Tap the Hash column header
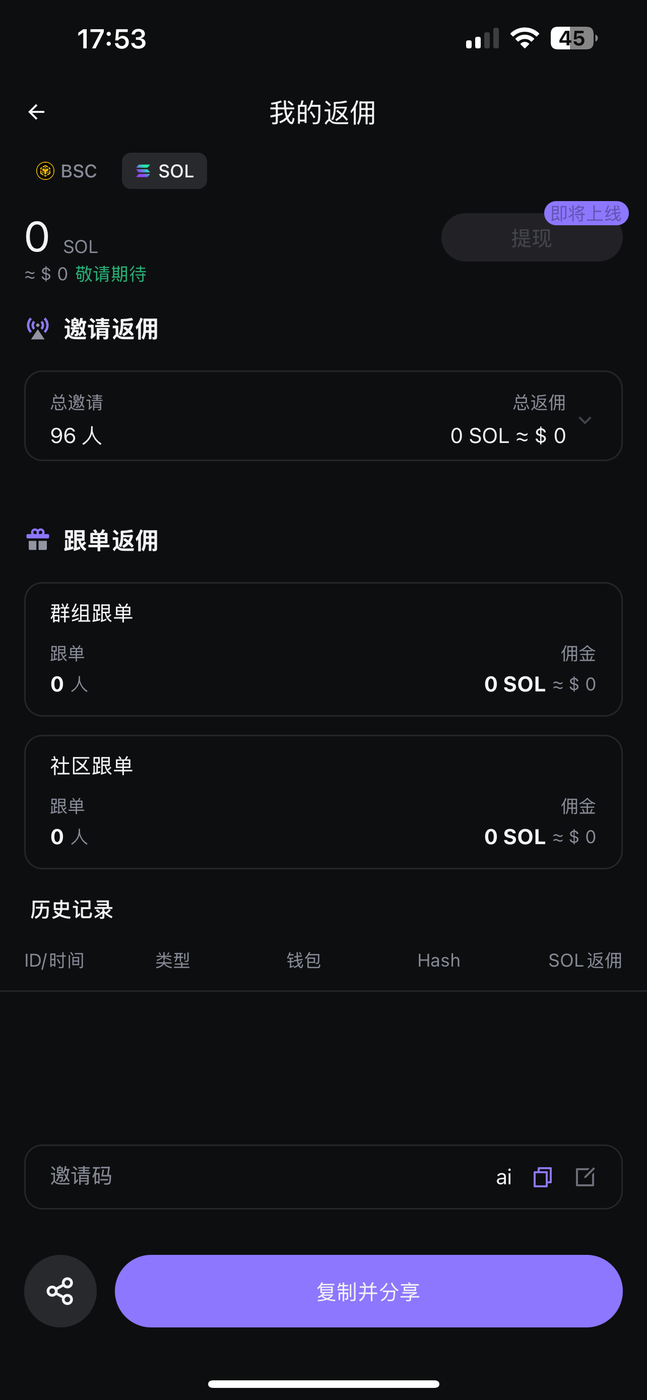 click(x=438, y=960)
